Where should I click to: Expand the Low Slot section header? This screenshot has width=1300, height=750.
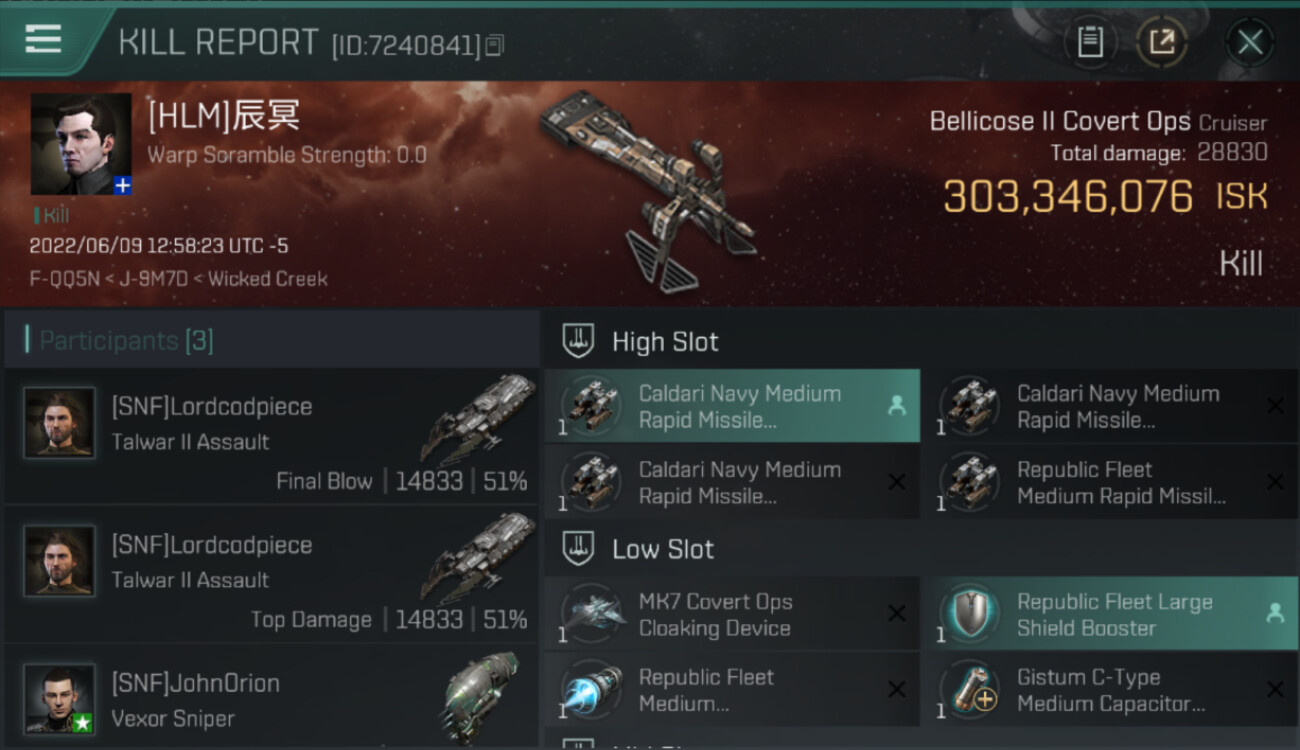(x=920, y=549)
